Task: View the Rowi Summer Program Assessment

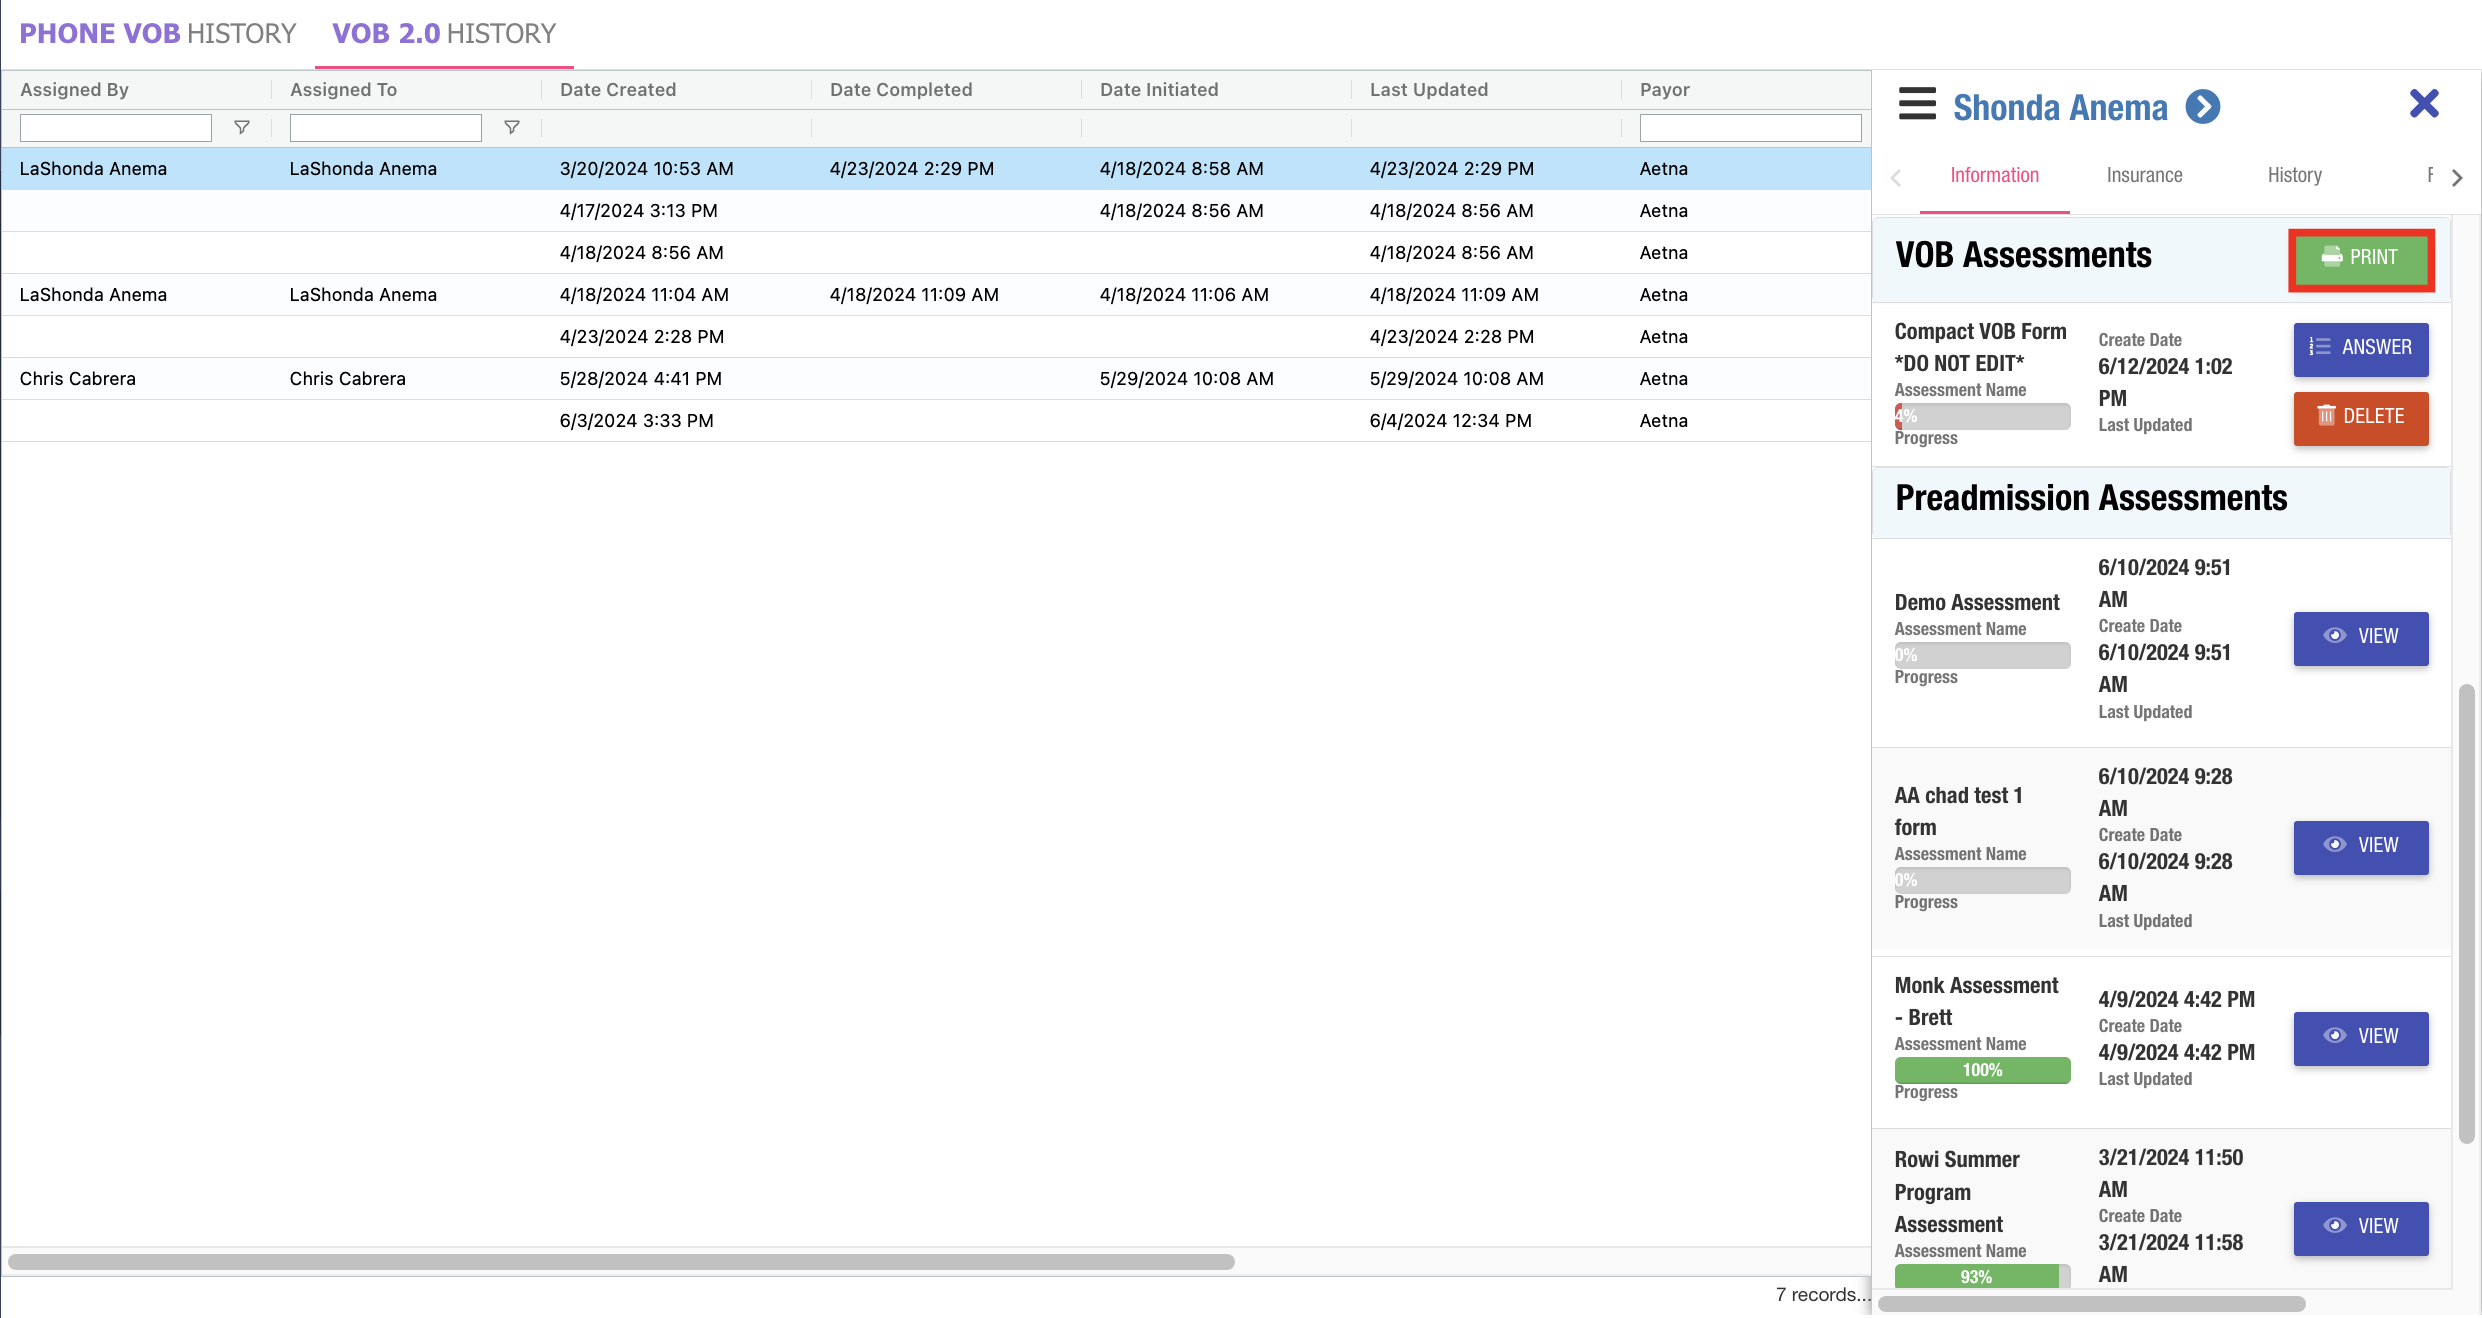Action: click(x=2360, y=1227)
